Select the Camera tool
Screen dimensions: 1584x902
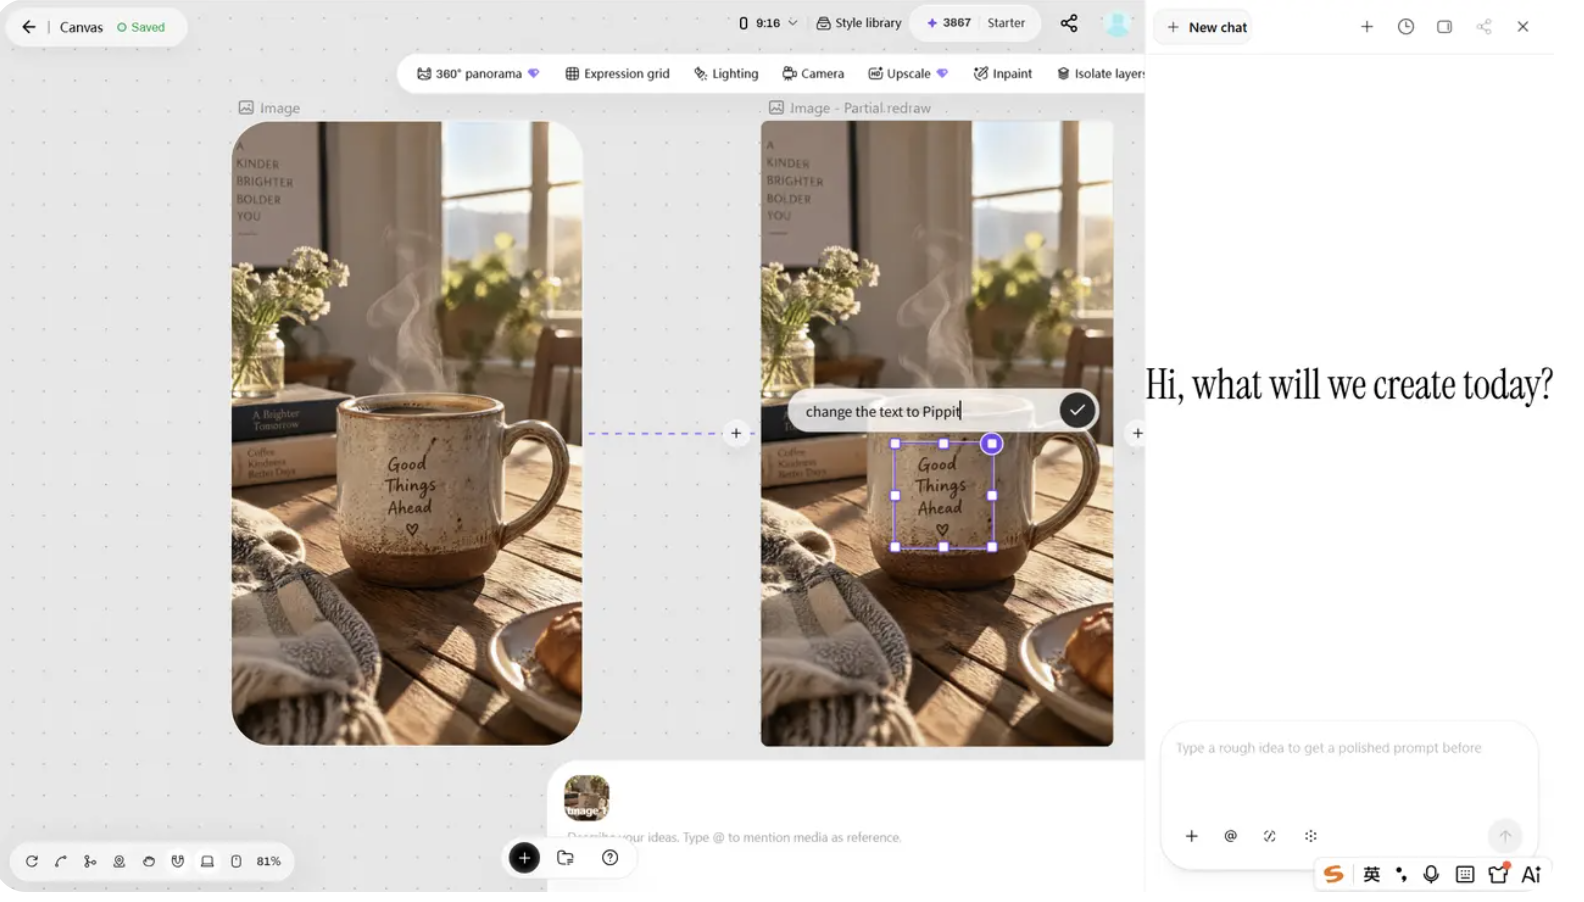[813, 74]
